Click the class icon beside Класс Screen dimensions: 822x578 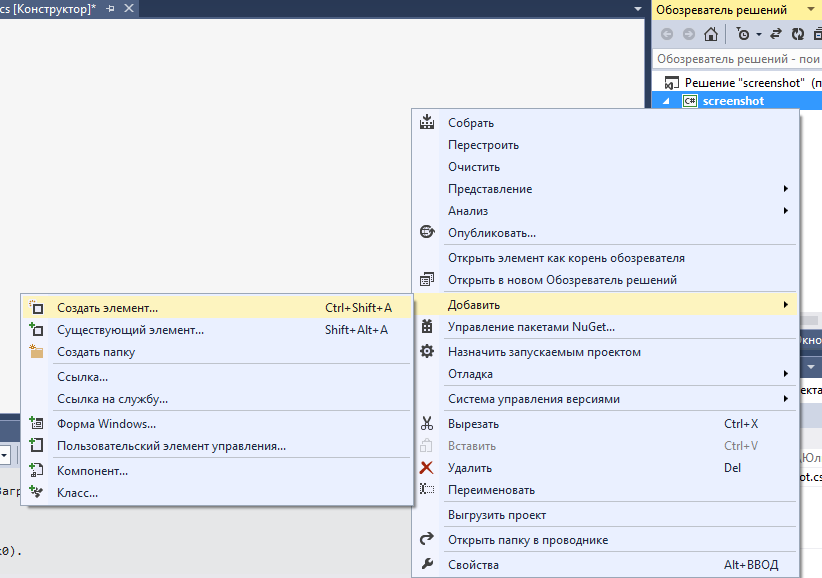36,492
